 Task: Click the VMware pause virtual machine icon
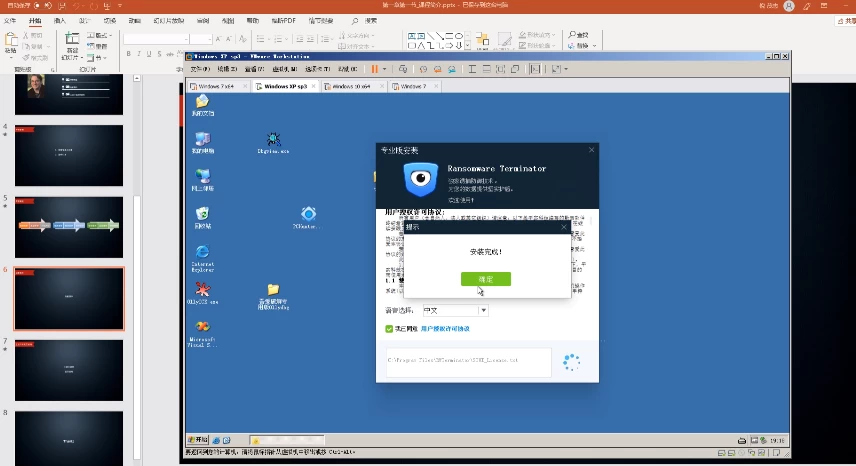tap(375, 69)
